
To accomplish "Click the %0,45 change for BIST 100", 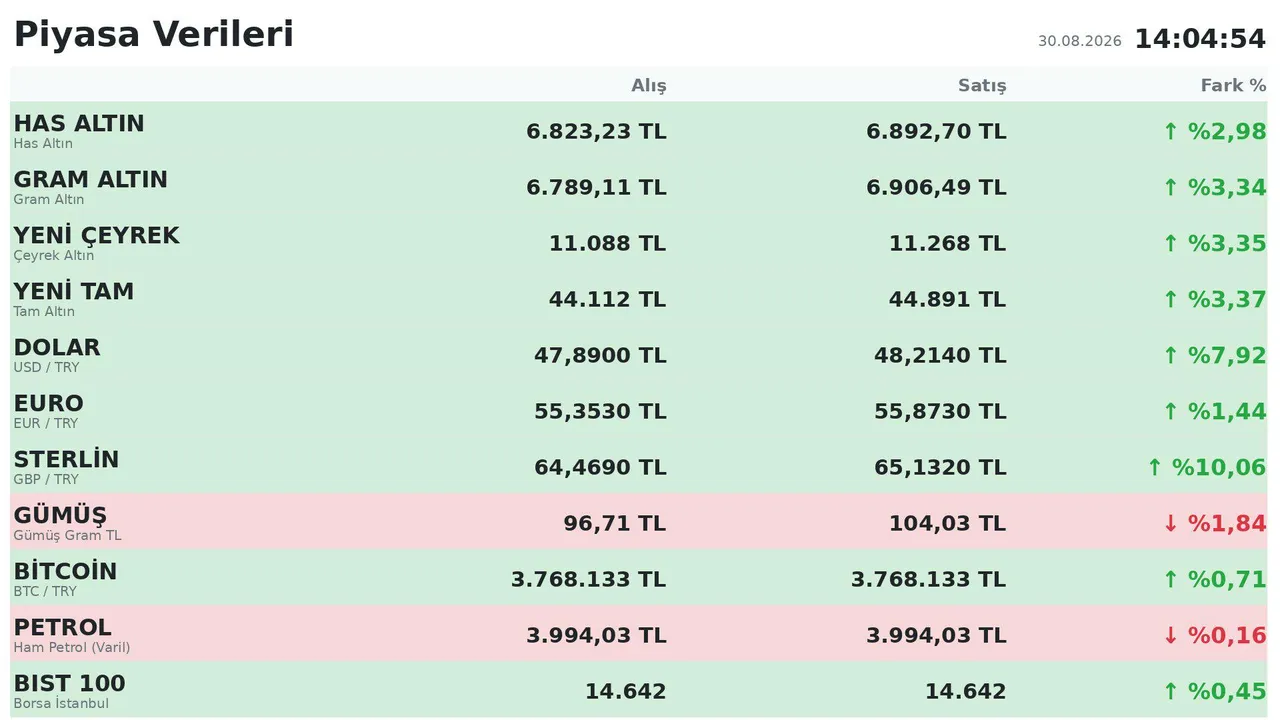I will pos(1214,691).
